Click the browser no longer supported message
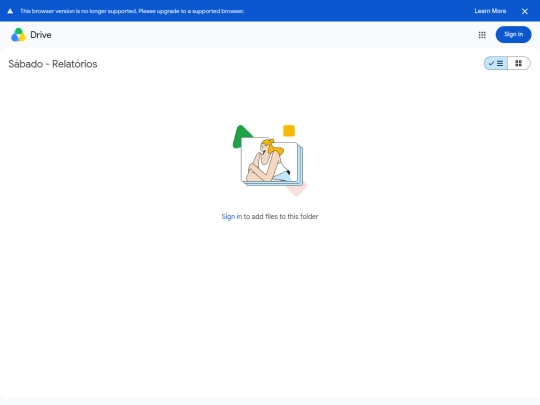The image size is (540, 405). (132, 11)
